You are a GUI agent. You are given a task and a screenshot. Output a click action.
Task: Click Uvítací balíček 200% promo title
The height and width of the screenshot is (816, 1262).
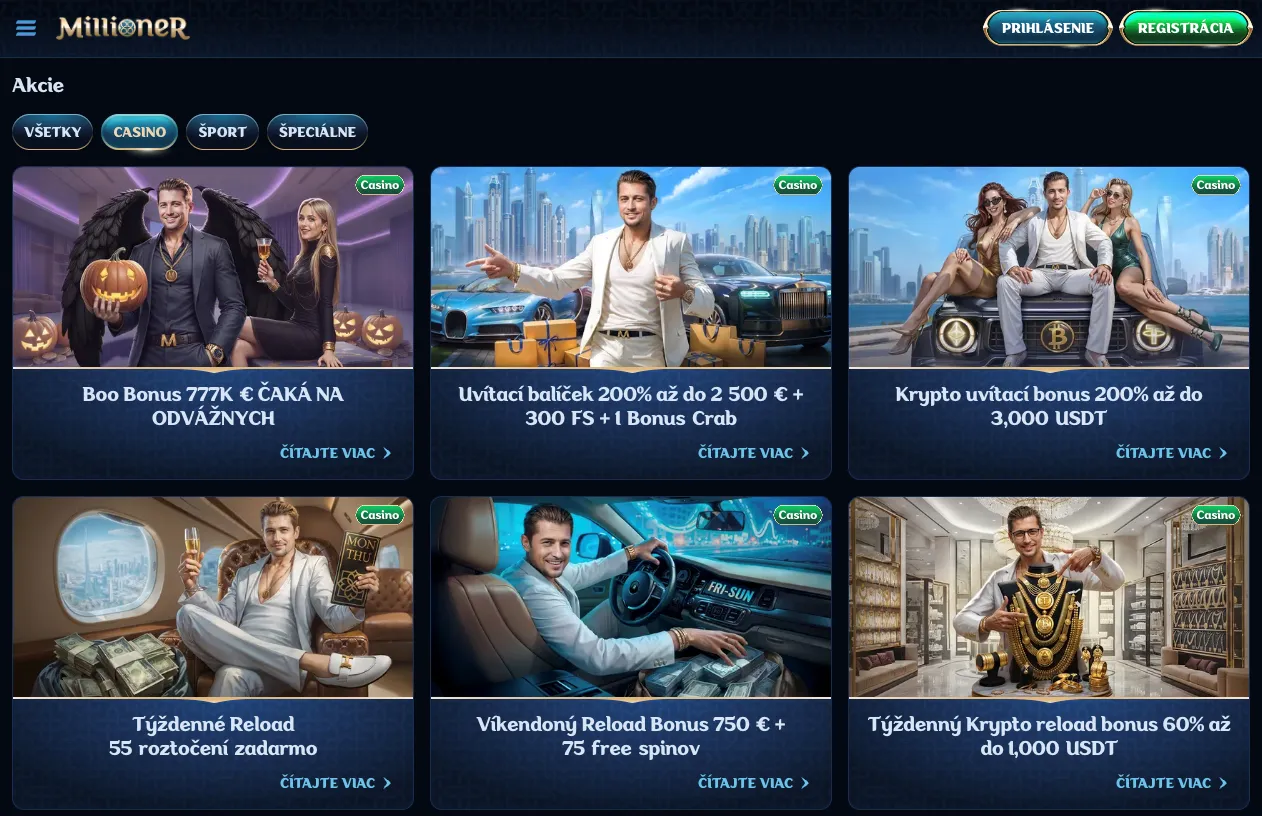point(631,406)
